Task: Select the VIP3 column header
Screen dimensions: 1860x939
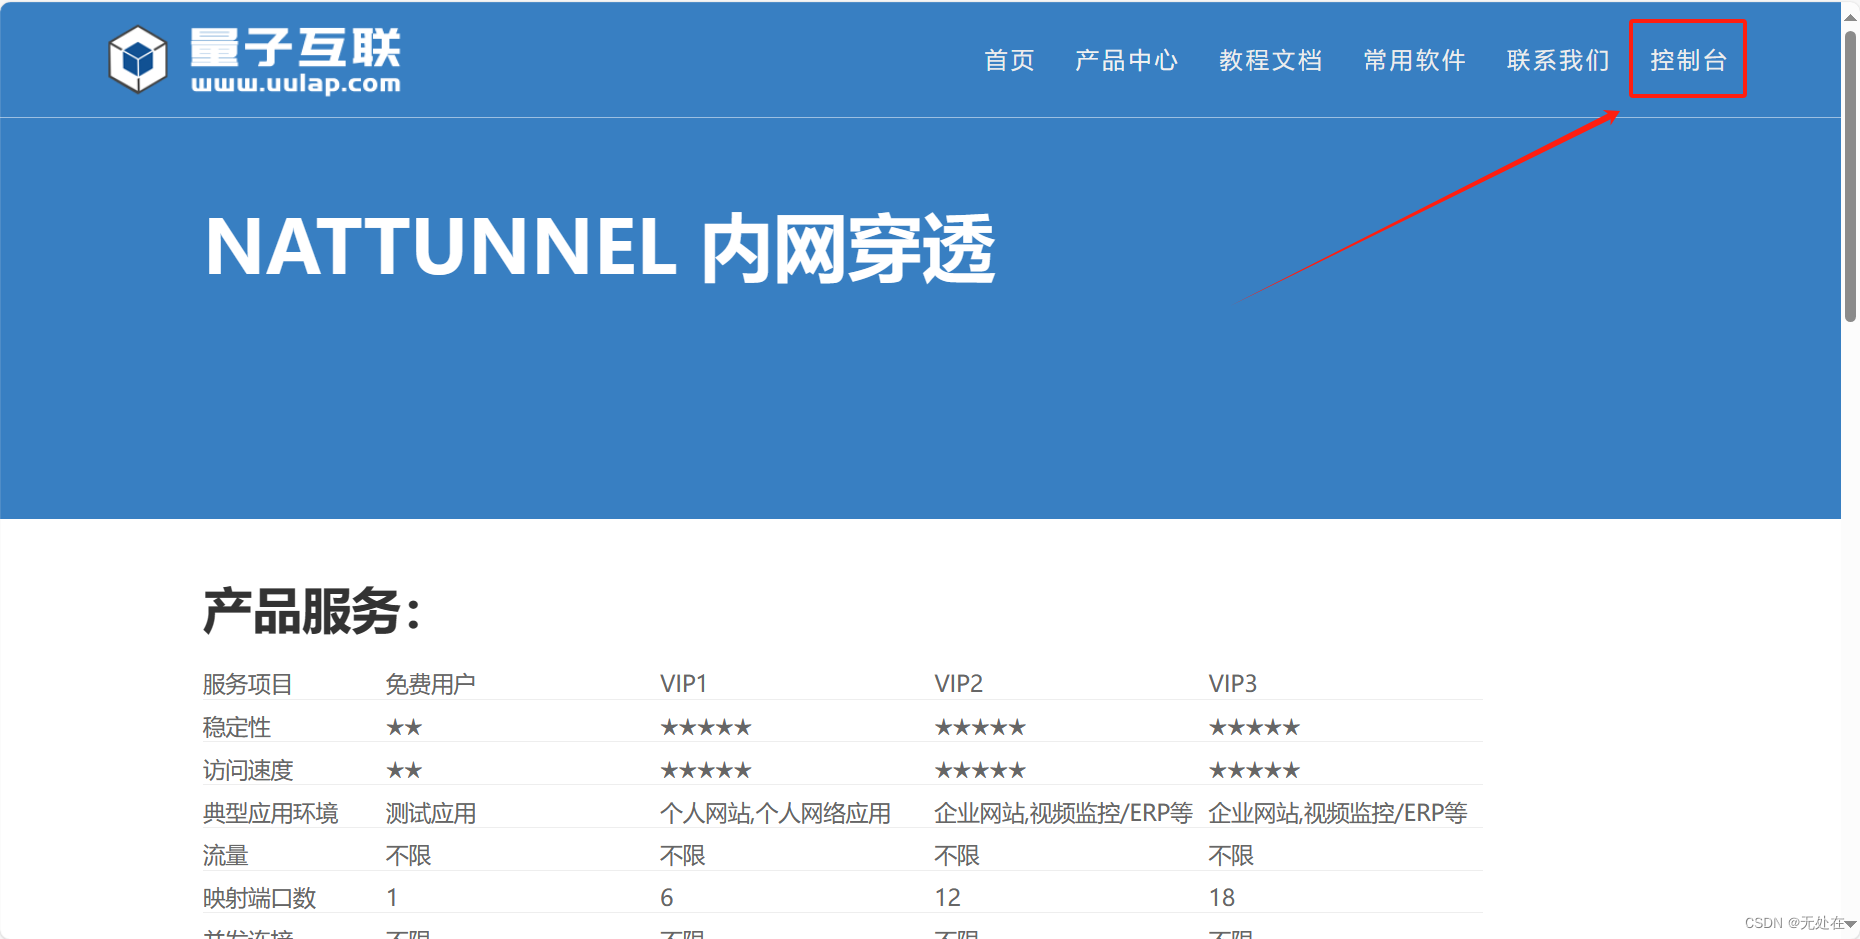Action: click(1232, 684)
